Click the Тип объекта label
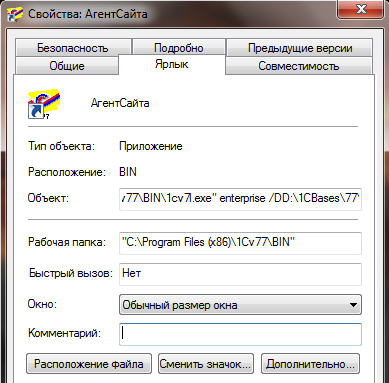Image resolution: width=389 pixels, height=383 pixels. coord(61,146)
